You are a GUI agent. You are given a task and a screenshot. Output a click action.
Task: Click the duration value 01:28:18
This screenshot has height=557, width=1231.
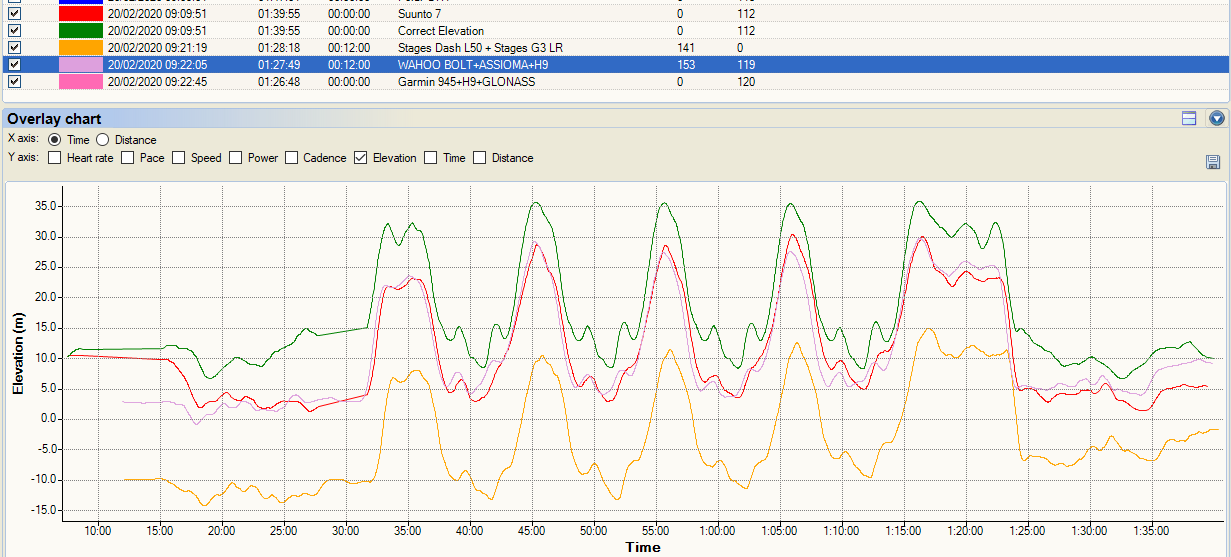click(278, 47)
